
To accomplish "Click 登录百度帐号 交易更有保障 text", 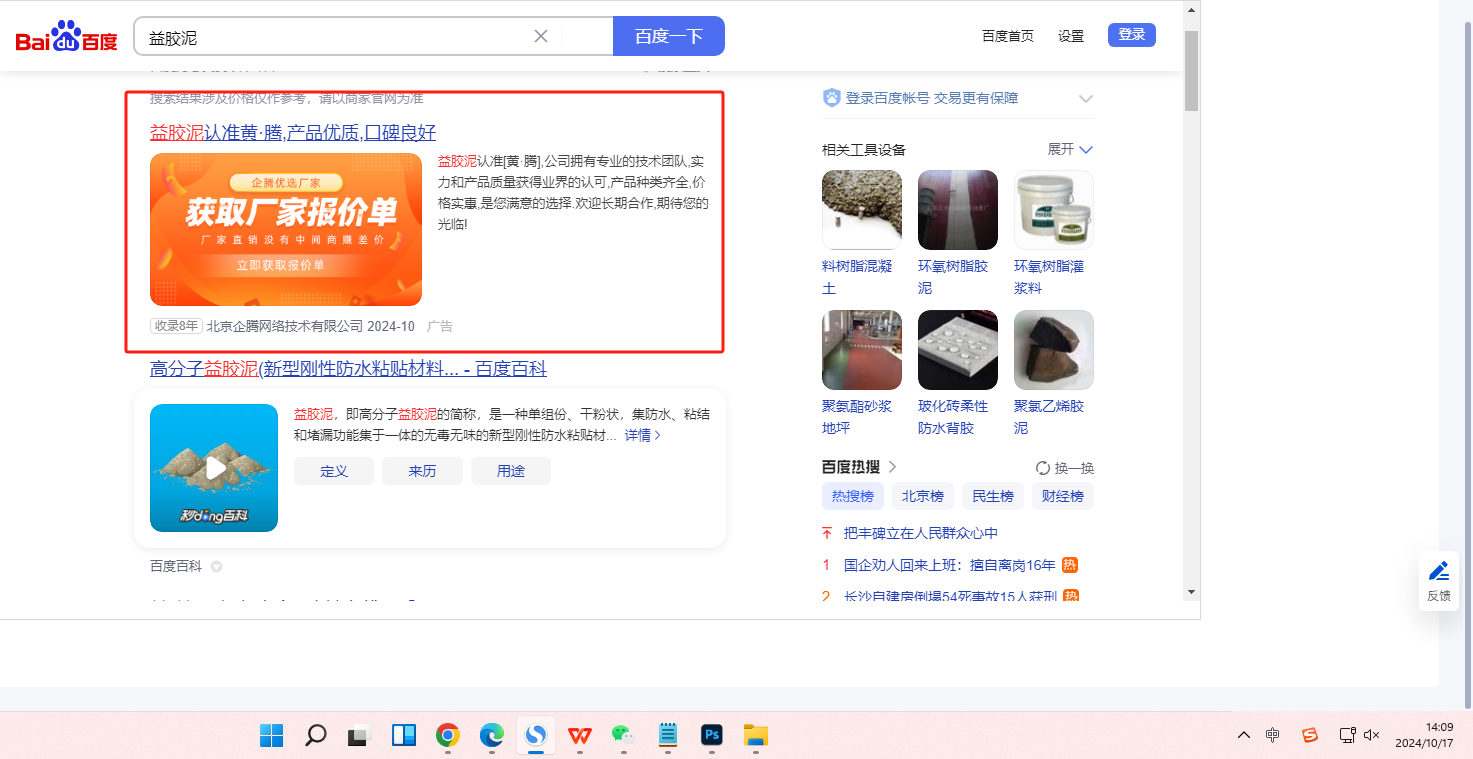I will 932,98.
